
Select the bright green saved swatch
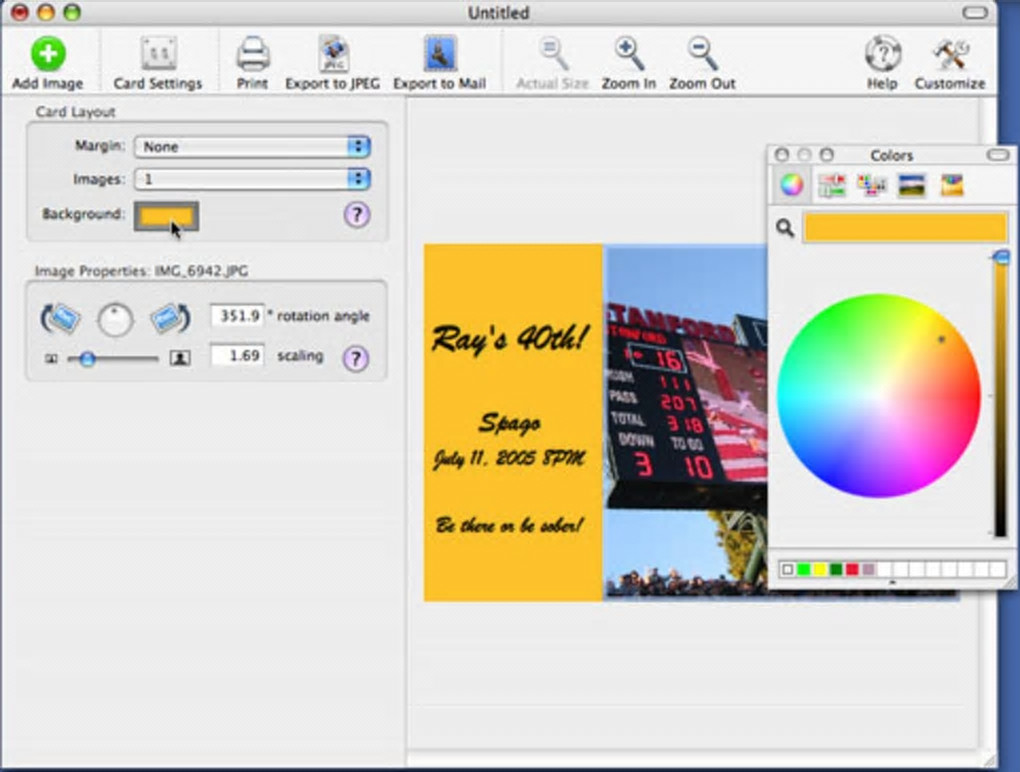[803, 570]
